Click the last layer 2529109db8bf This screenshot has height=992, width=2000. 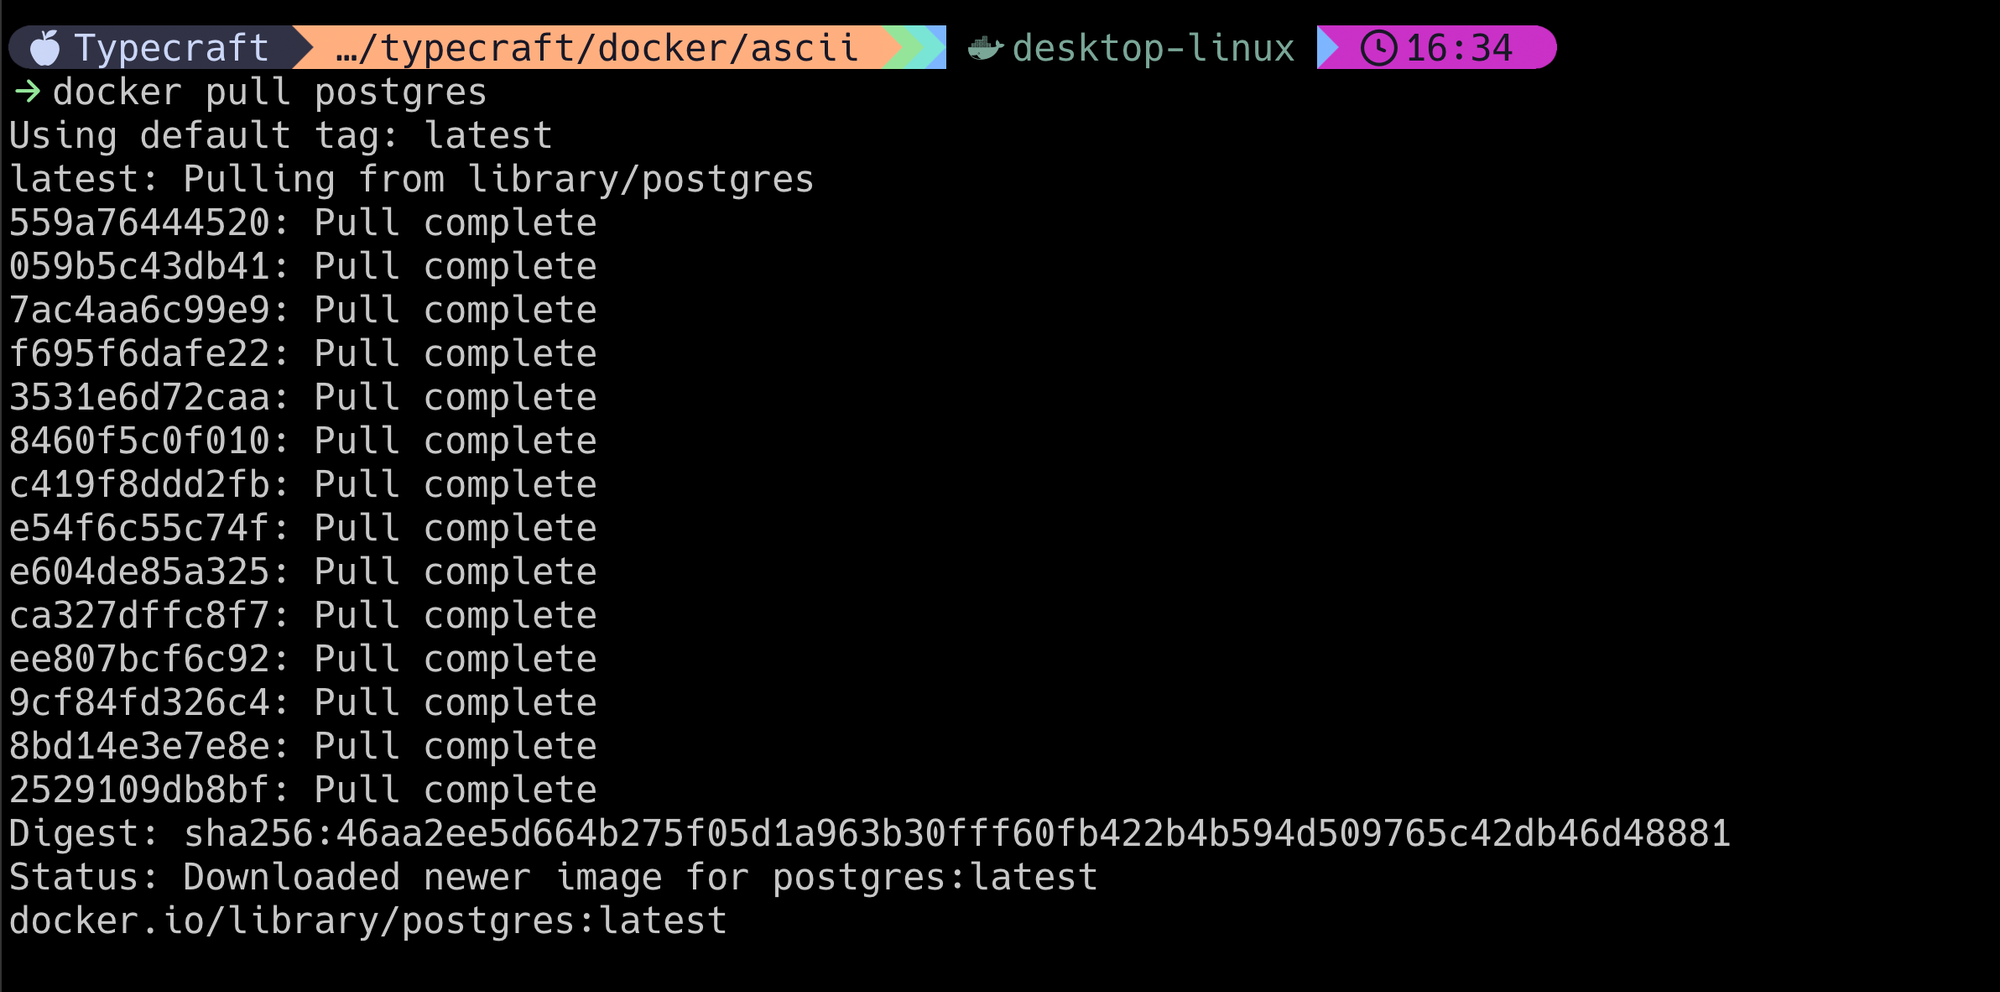(140, 790)
